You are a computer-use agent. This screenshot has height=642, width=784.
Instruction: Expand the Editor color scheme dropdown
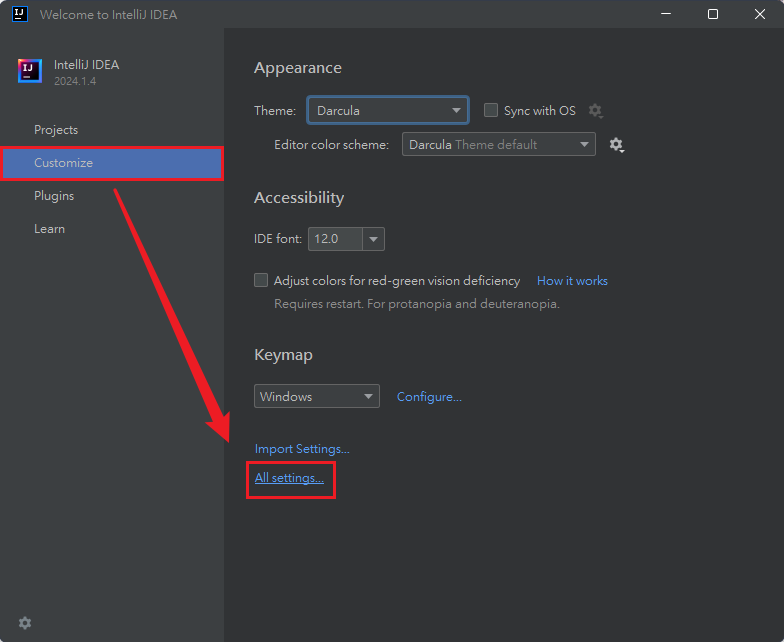(498, 144)
